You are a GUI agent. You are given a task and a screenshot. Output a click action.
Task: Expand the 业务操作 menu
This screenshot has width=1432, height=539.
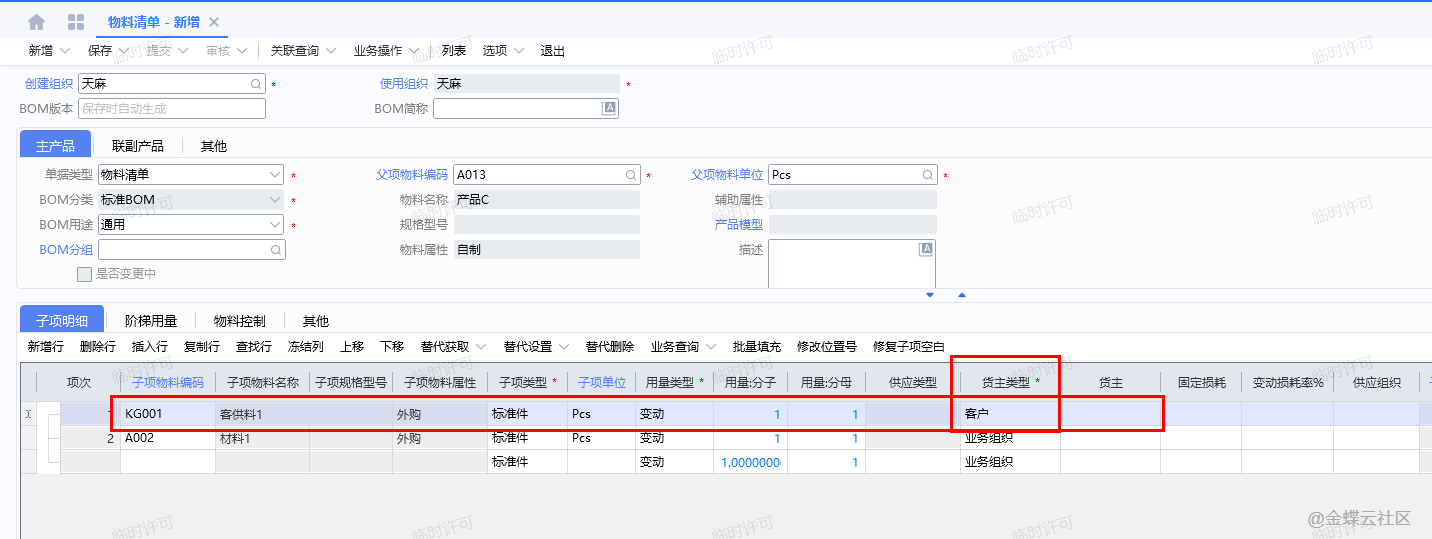[x=385, y=51]
